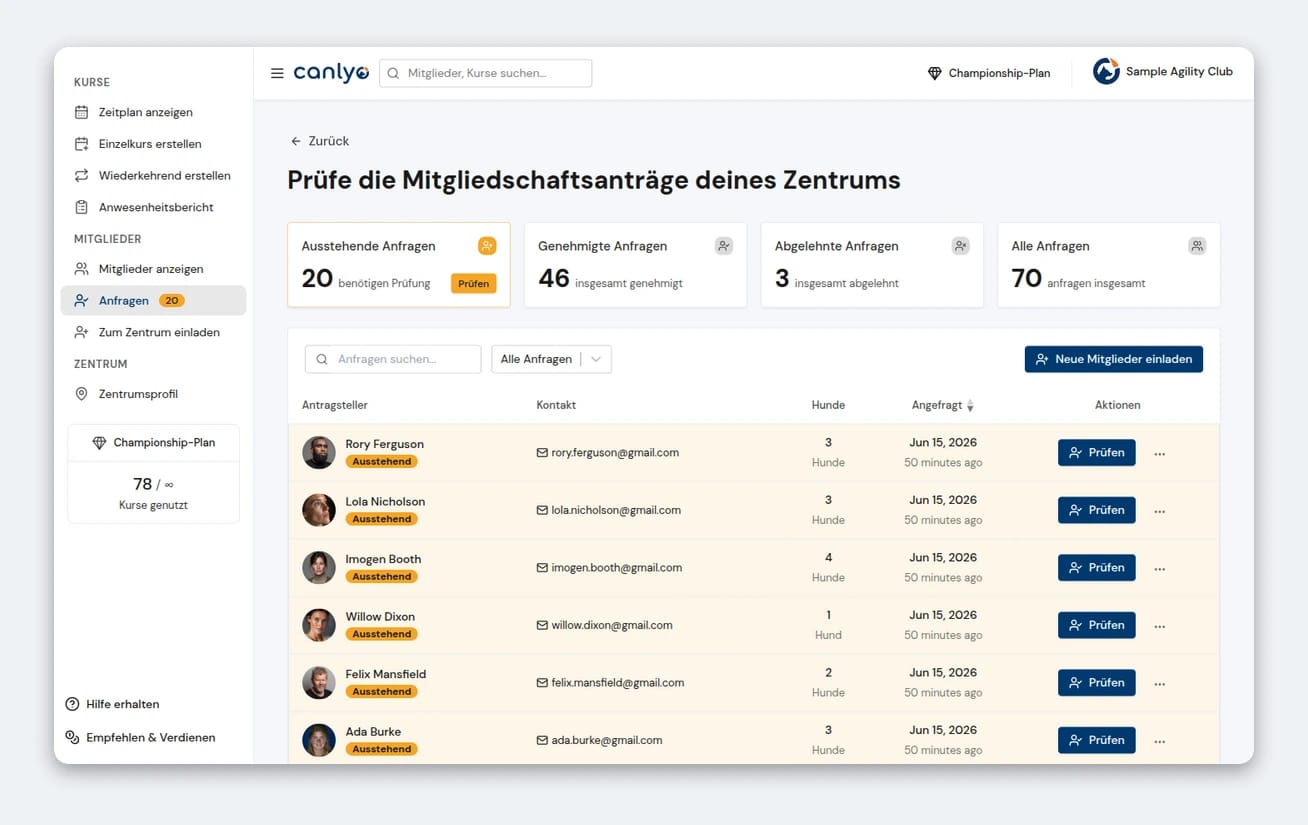Screen dimensions: 1308x825
Task: Click Prüfen for Rory Ferguson
Action: point(1097,452)
